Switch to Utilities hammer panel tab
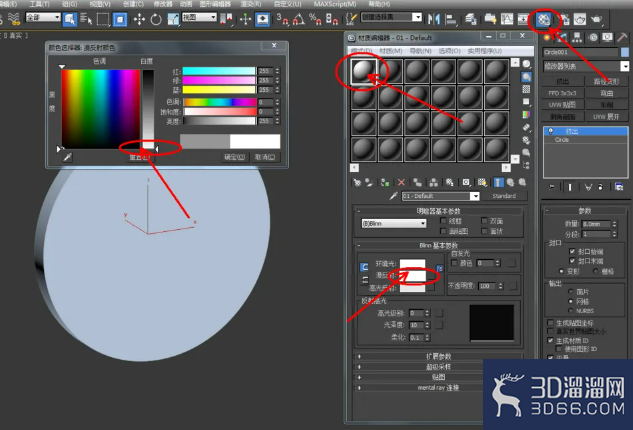This screenshot has width=633, height=430. pyautogui.click(x=622, y=38)
